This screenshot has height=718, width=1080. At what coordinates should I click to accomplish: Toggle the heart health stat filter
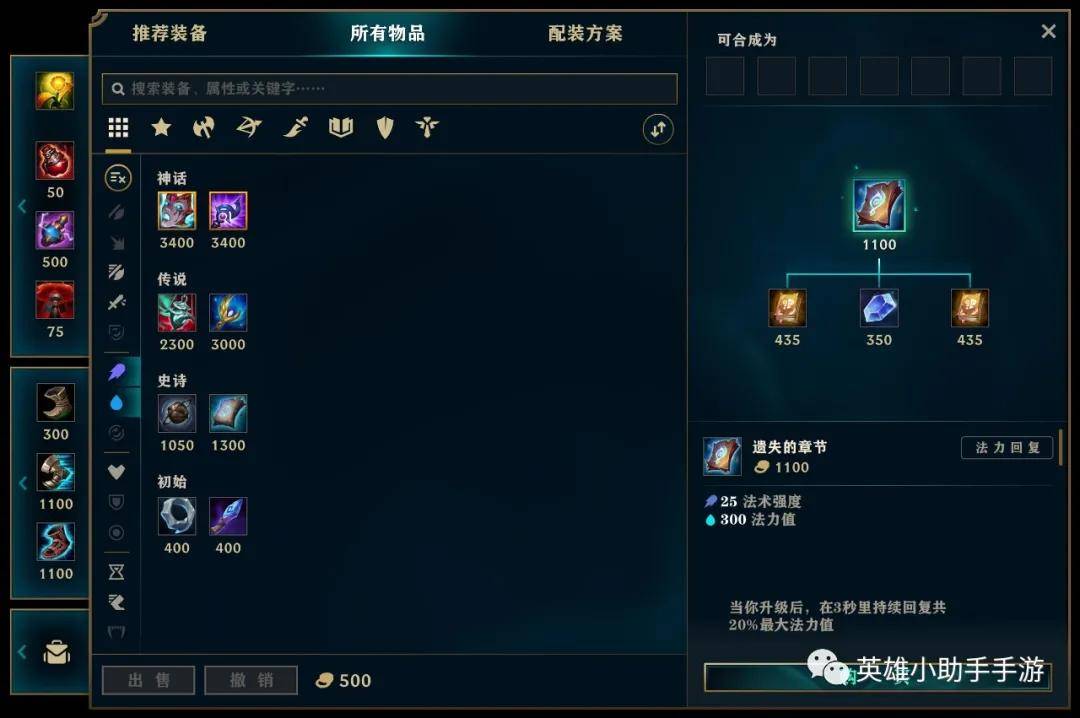[116, 472]
